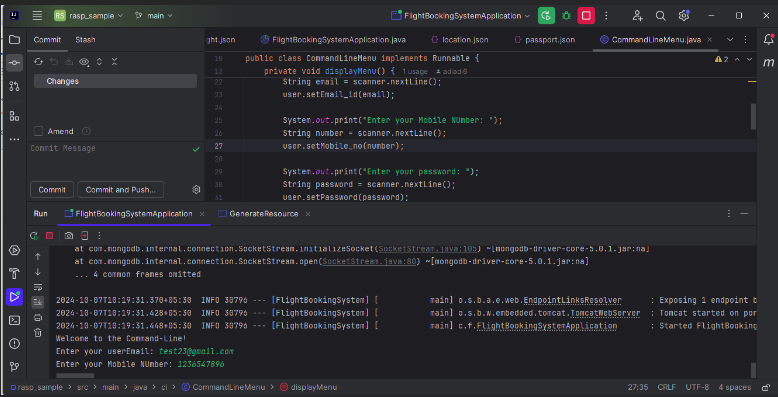Stop the process in the Run toolbar
The width and height of the screenshot is (778, 397).
click(49, 236)
